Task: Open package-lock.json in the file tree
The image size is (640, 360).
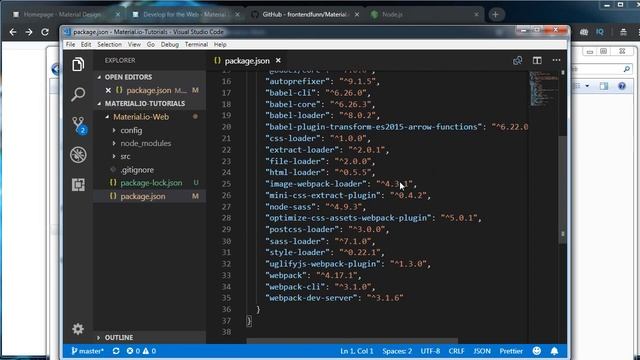Action: coord(149,183)
